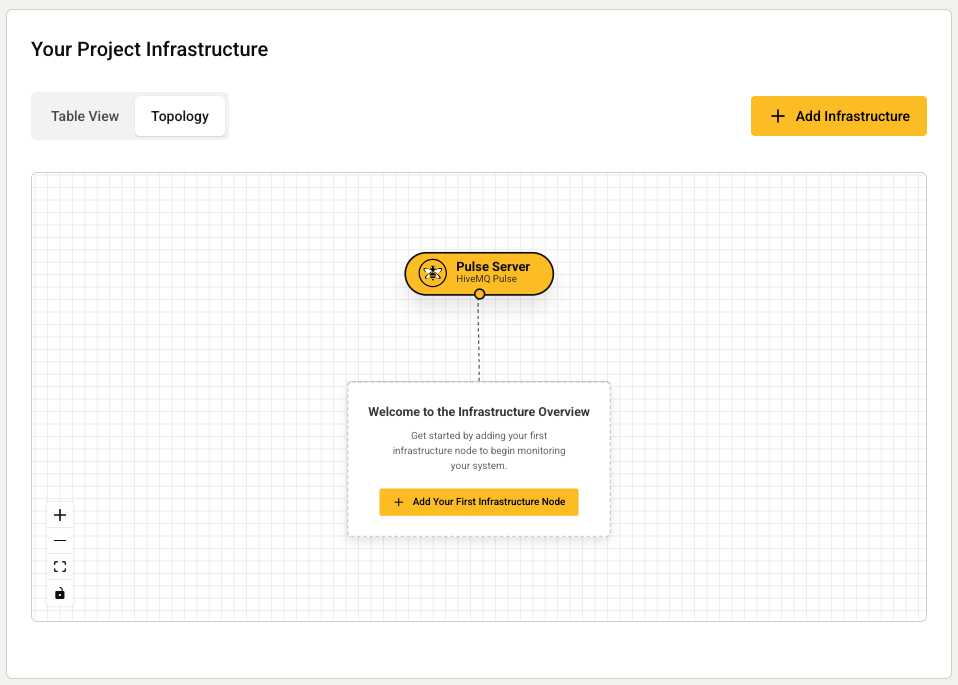This screenshot has width=958, height=685.
Task: Click the plus icon in Add Infrastructure
Action: (x=778, y=116)
